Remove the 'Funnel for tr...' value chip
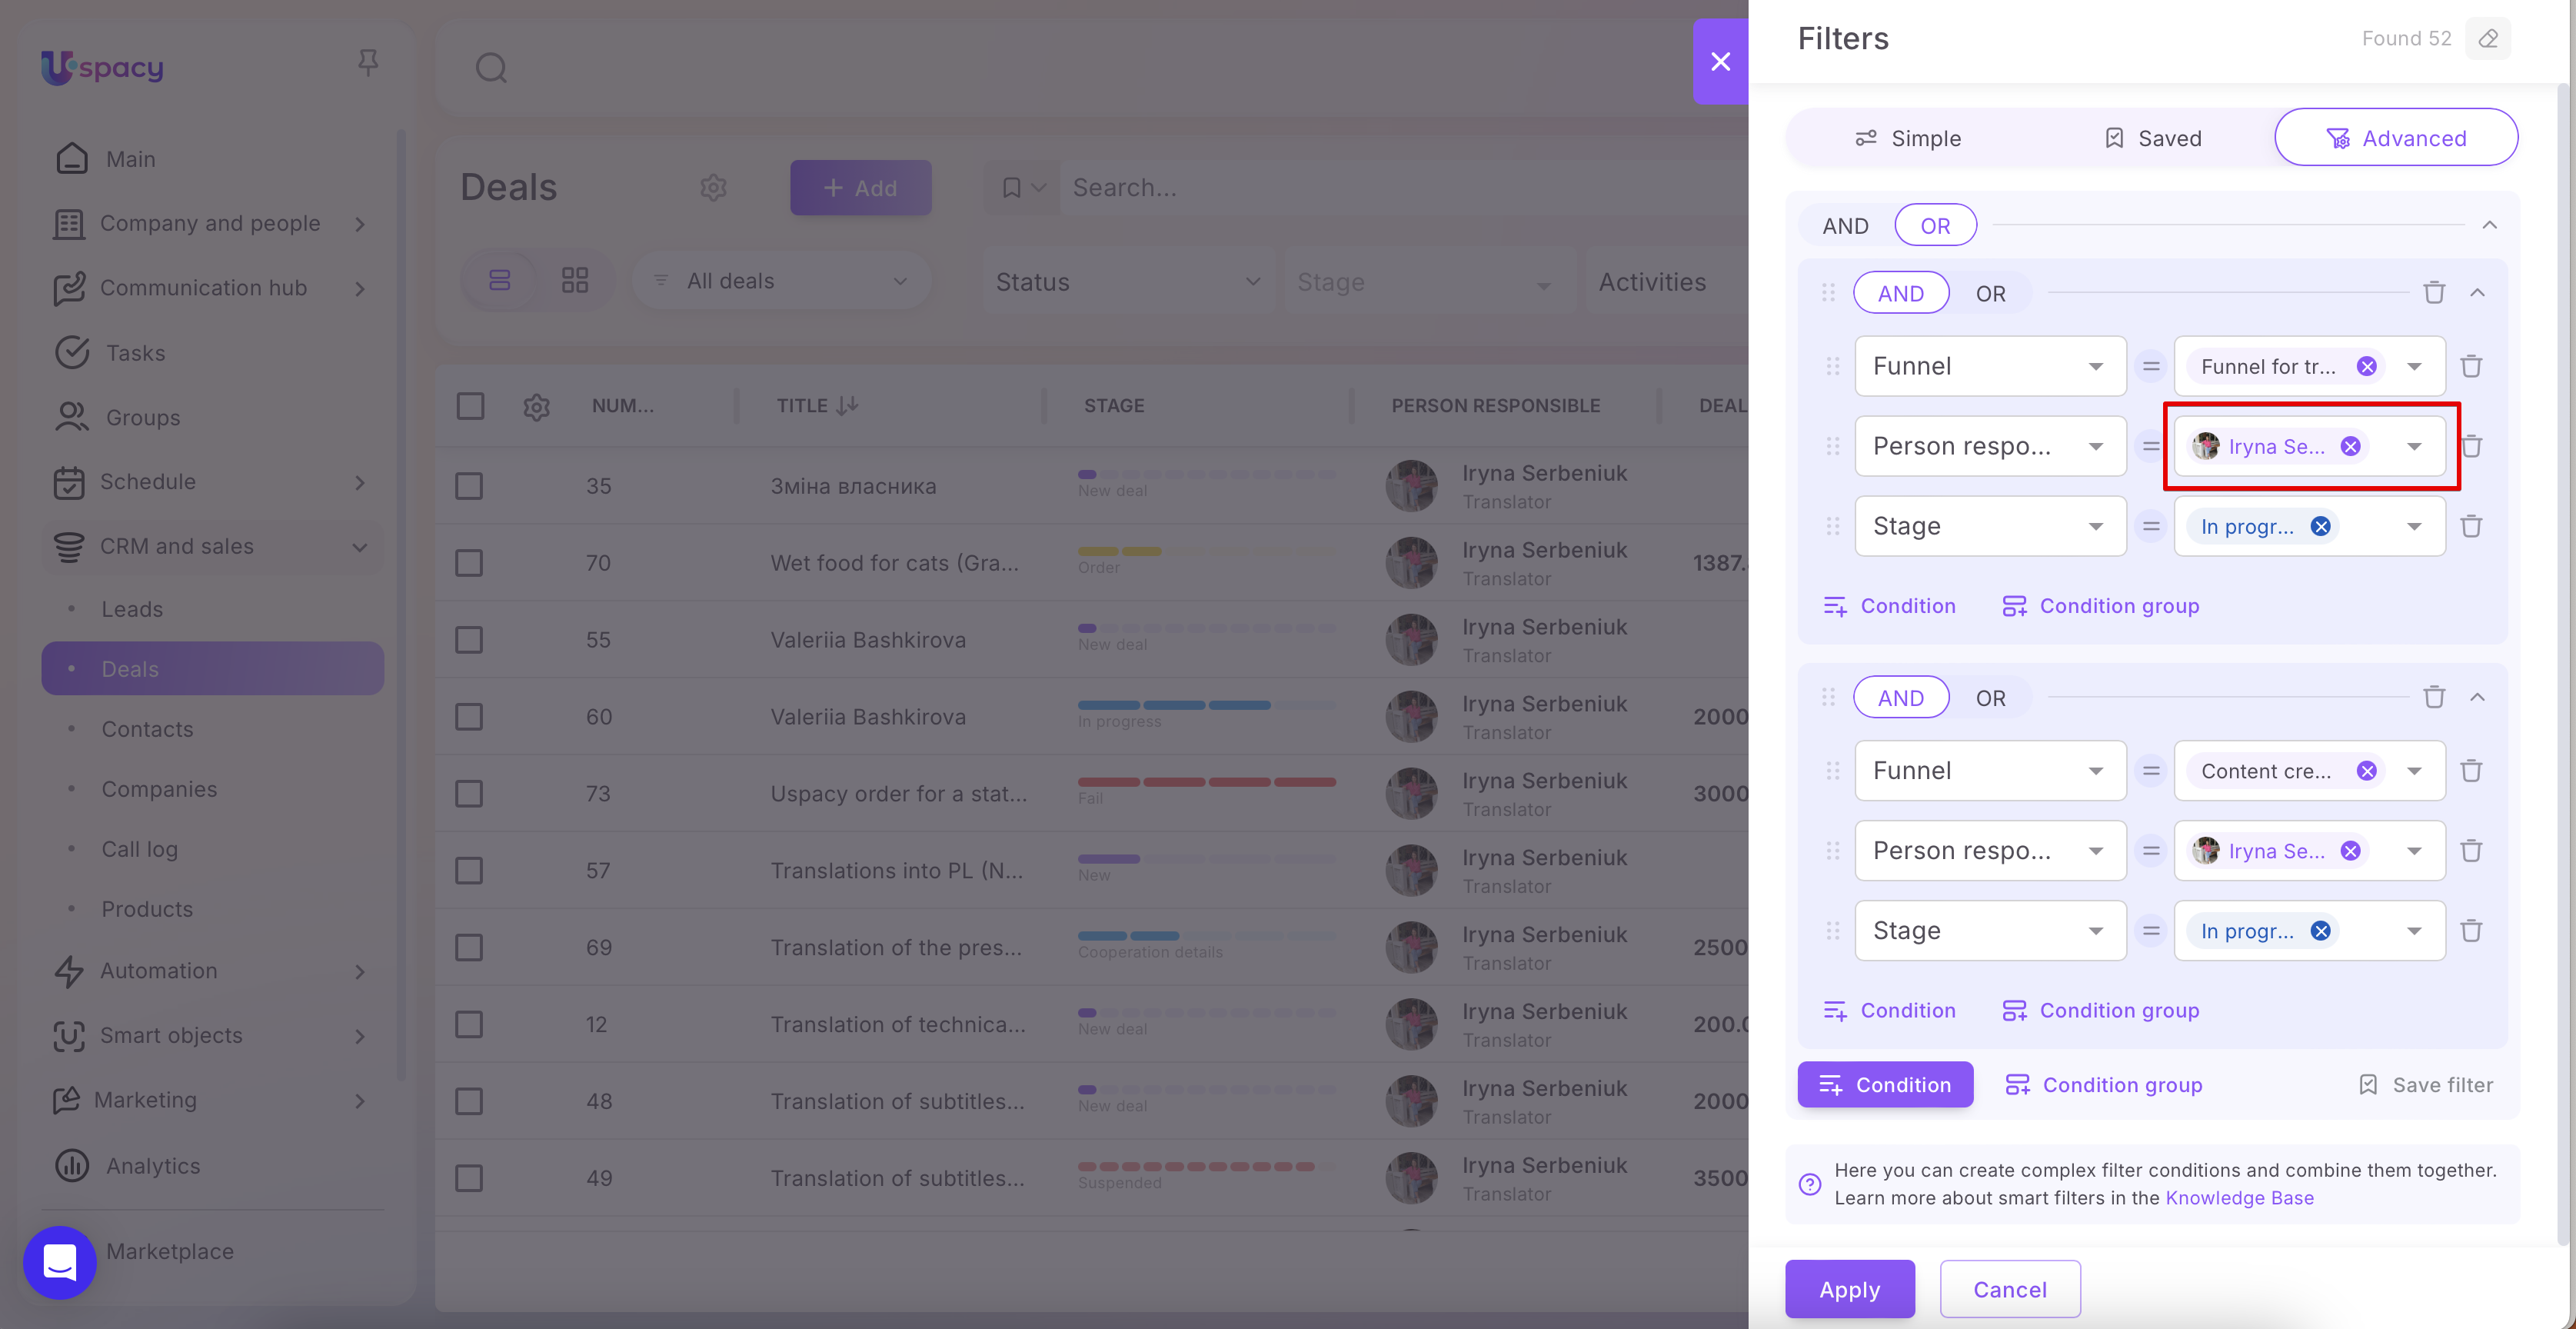2576x1329 pixels. click(2366, 366)
